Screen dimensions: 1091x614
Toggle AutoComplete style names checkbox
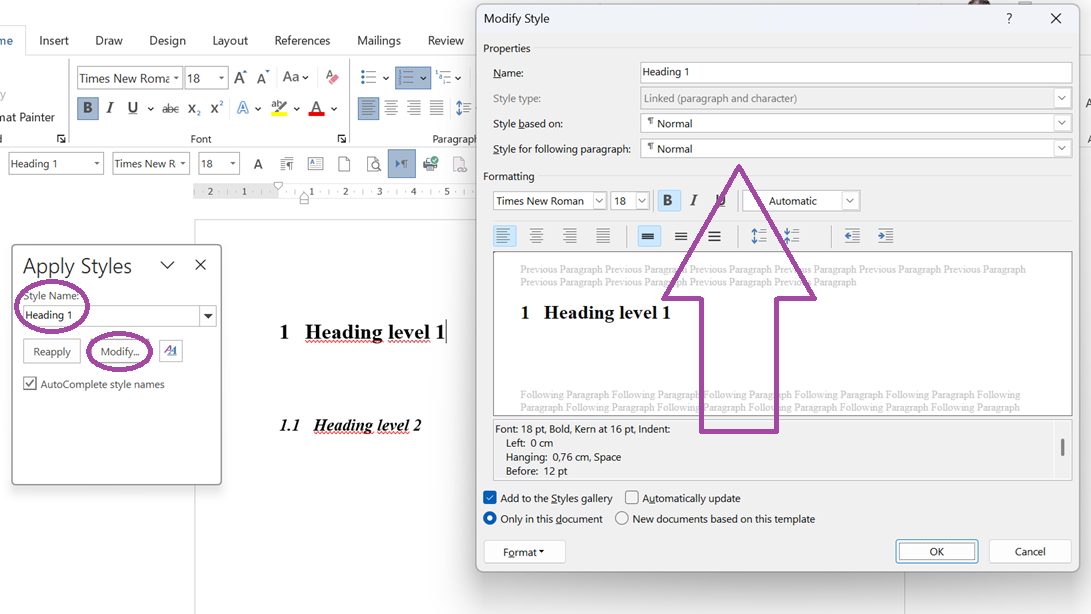pos(30,384)
